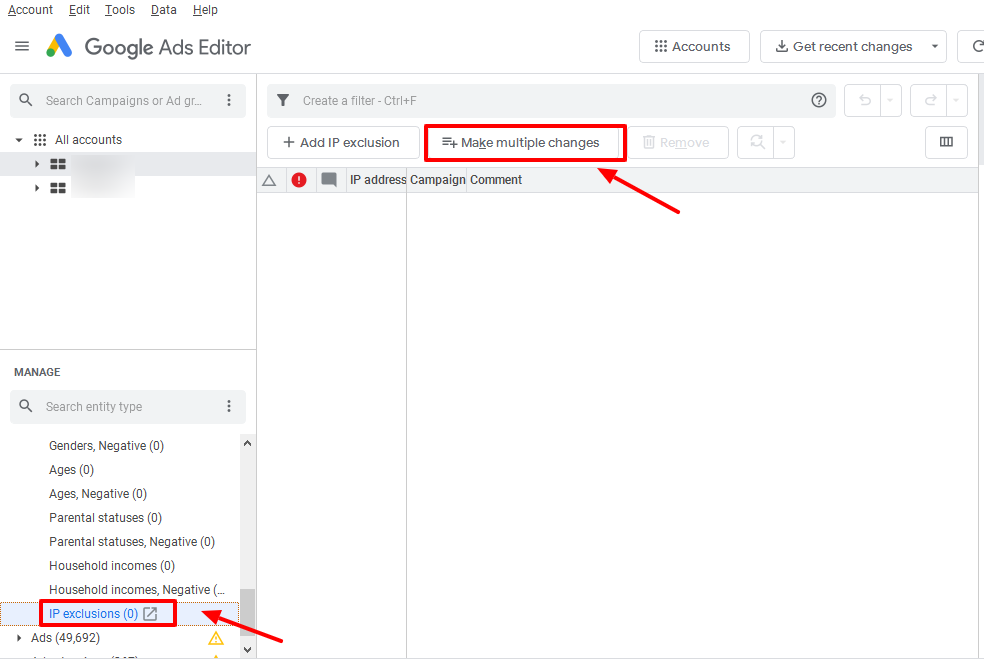This screenshot has width=984, height=659.
Task: Open the redo history dropdown arrow
Action: click(x=956, y=100)
